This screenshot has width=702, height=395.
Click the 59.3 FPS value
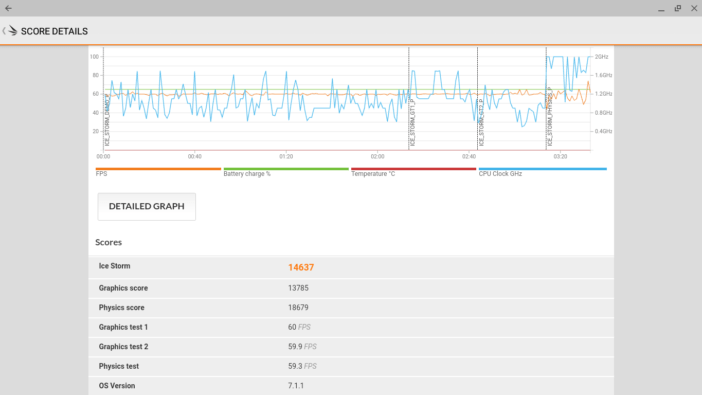[x=302, y=366]
